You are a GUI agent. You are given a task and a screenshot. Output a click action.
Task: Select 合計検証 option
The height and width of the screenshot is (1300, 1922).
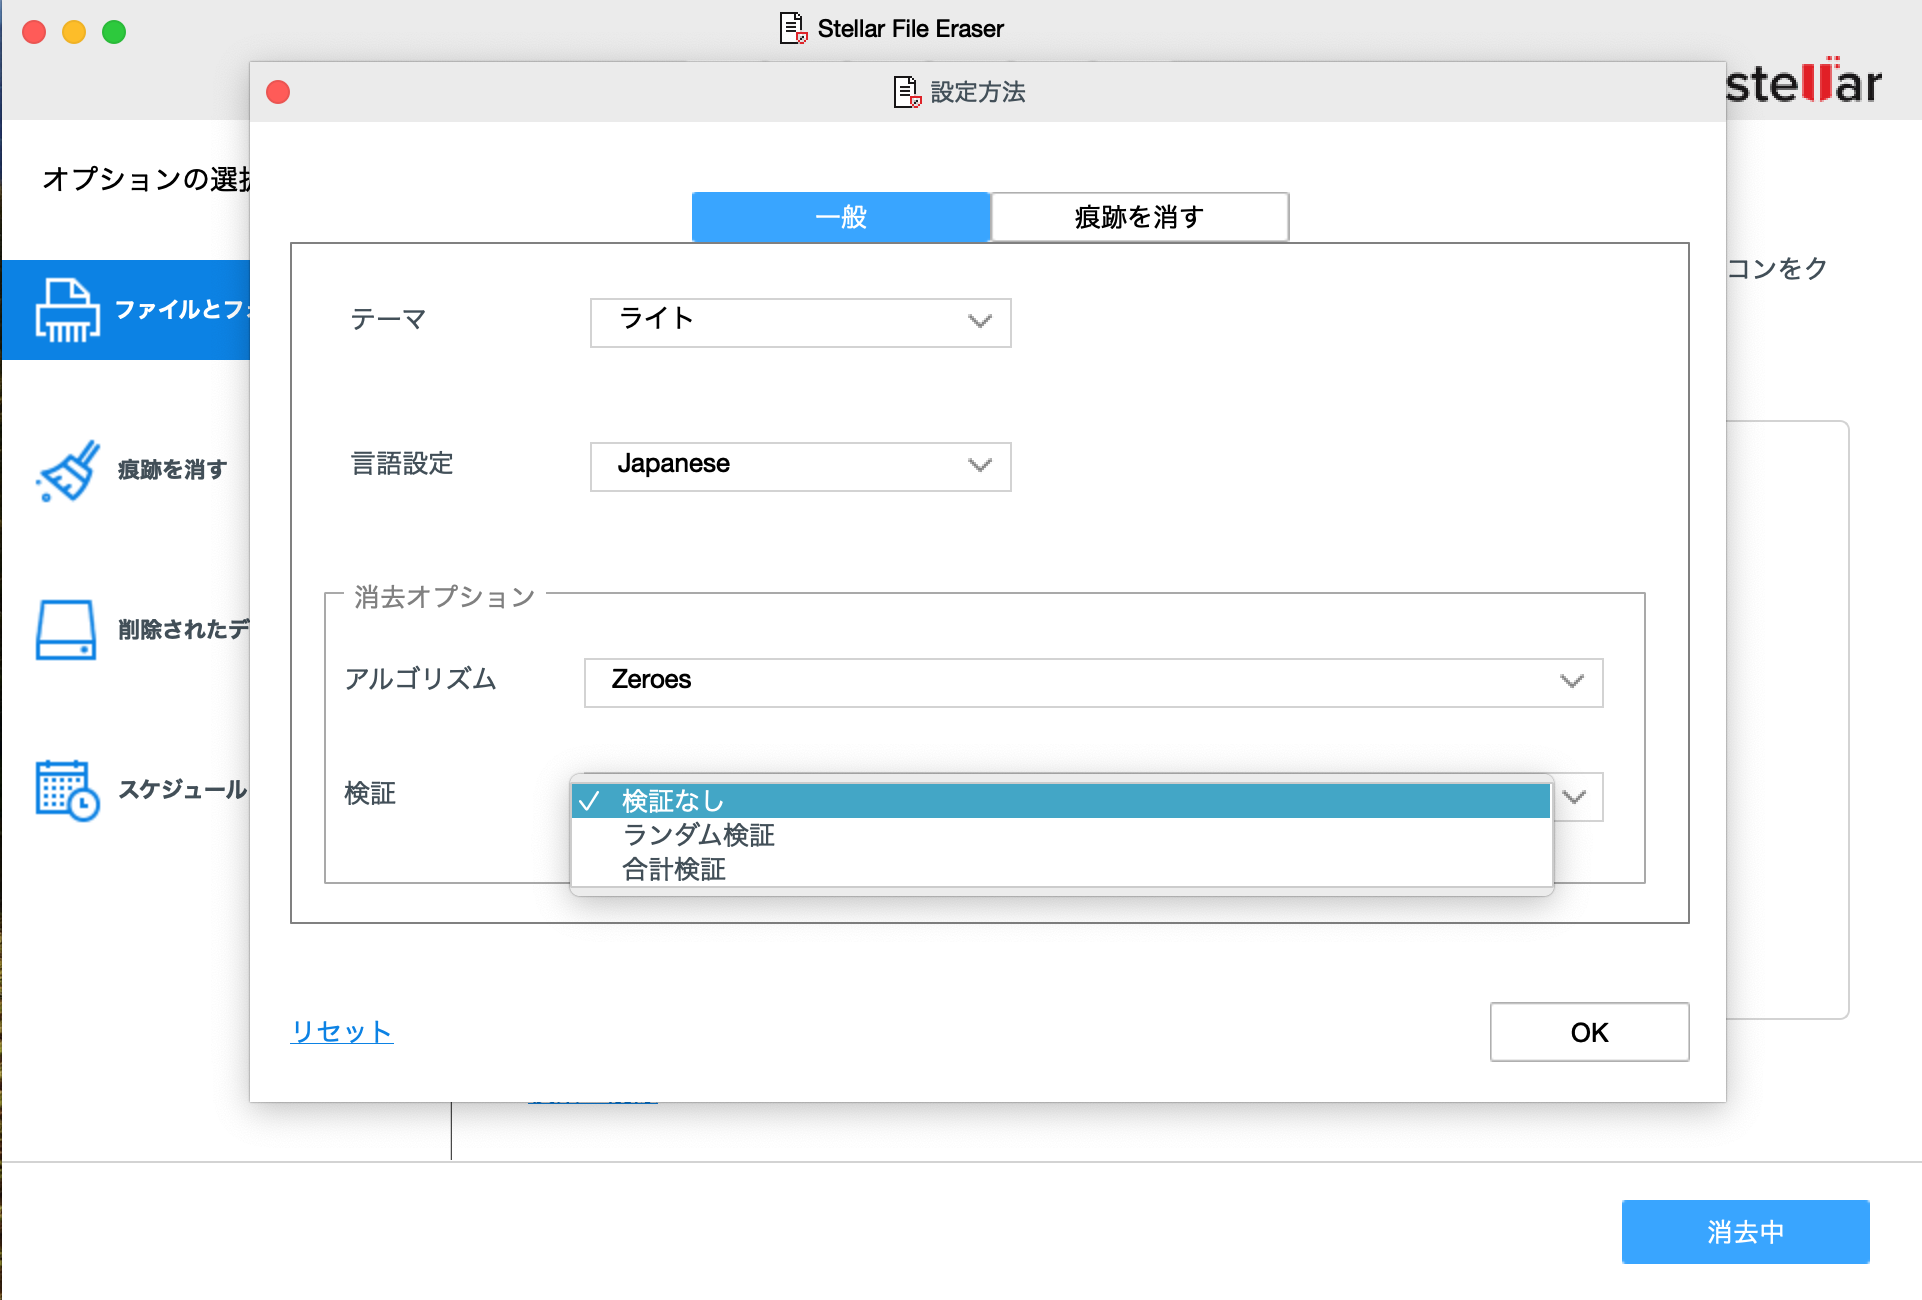pos(1061,869)
